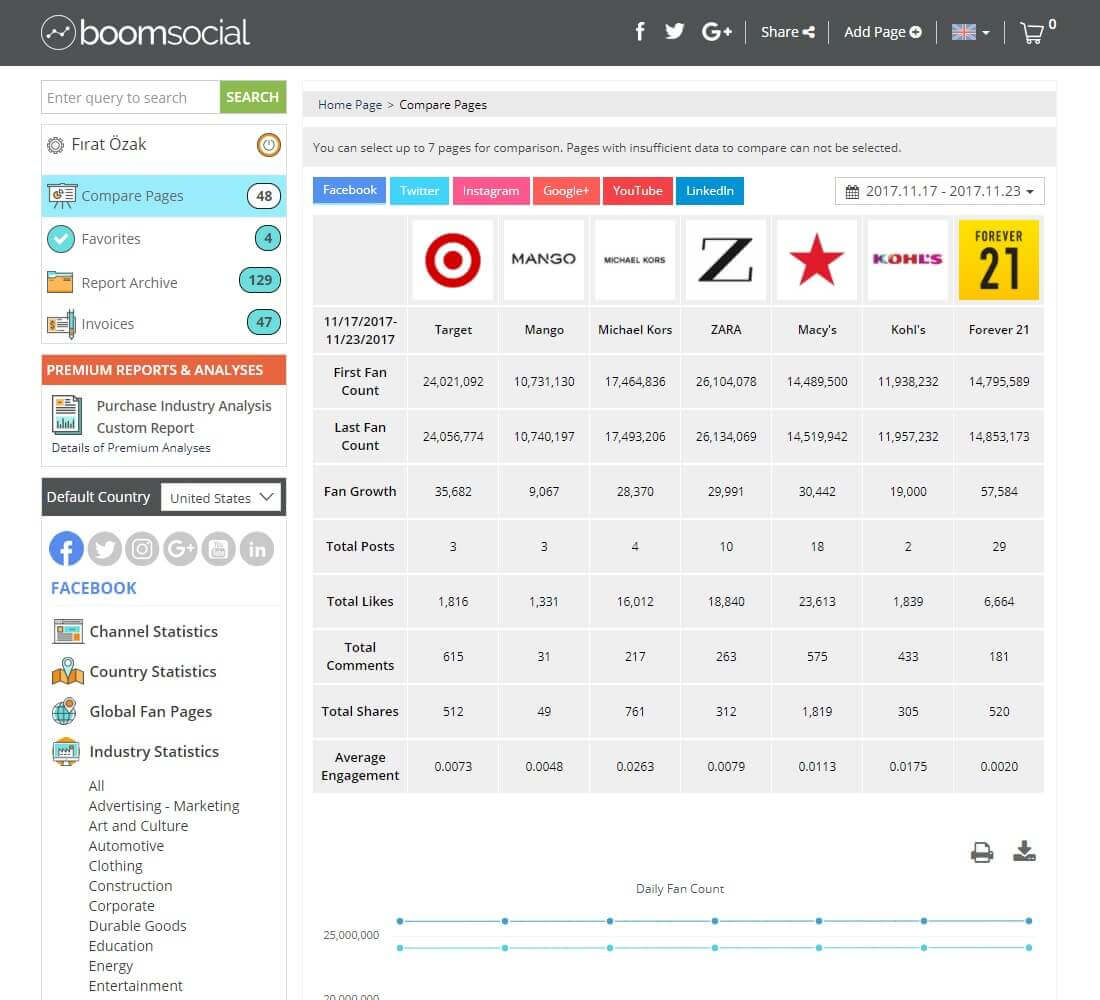This screenshot has width=1100, height=1000.
Task: Click the search query input field
Action: 130,98
